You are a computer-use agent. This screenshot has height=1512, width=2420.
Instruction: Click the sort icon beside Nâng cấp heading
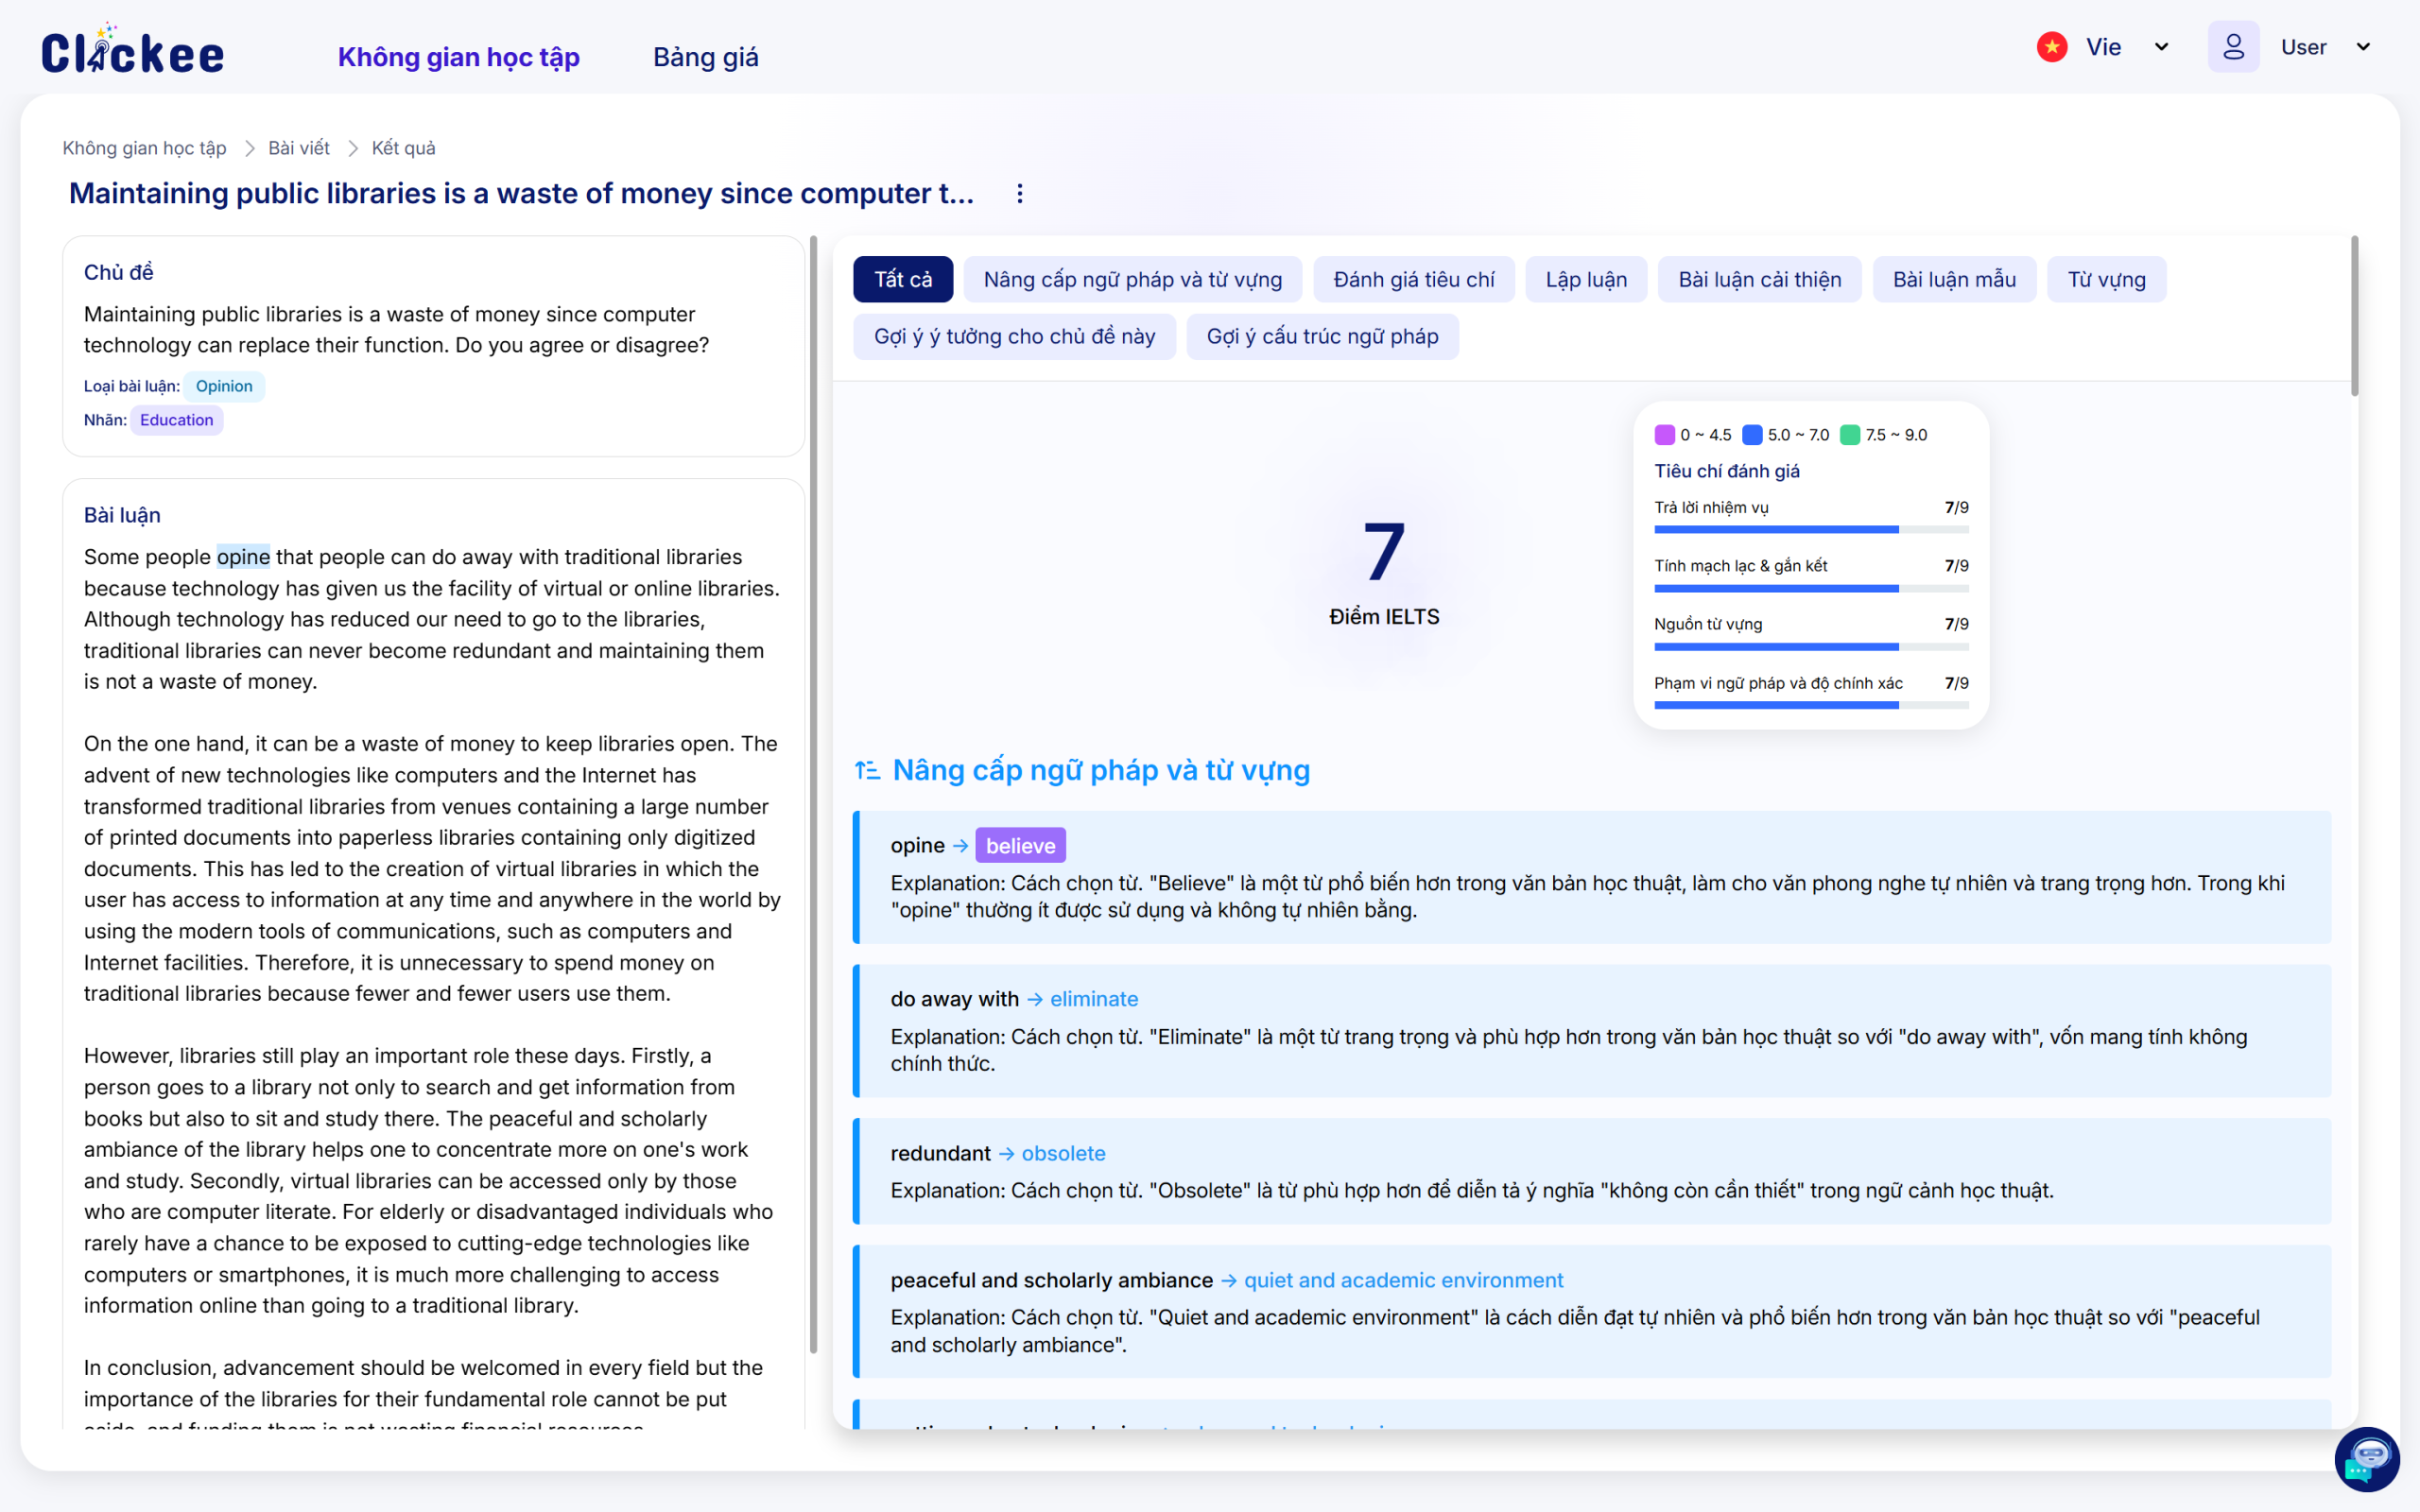[x=867, y=770]
